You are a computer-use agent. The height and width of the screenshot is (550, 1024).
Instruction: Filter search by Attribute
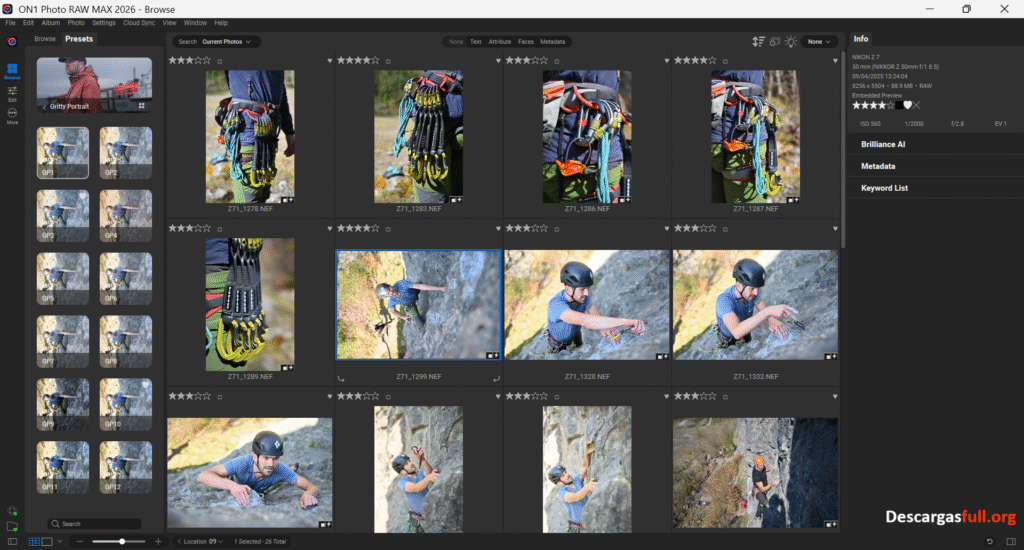500,42
